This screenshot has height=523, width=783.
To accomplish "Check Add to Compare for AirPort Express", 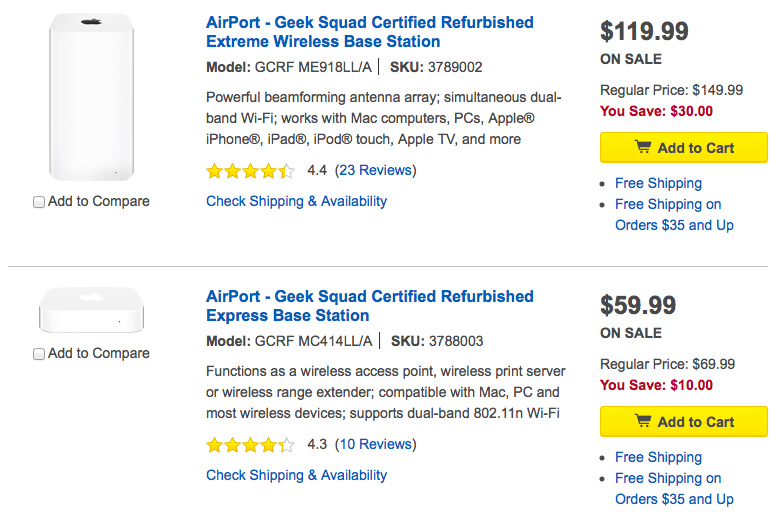I will (x=39, y=354).
